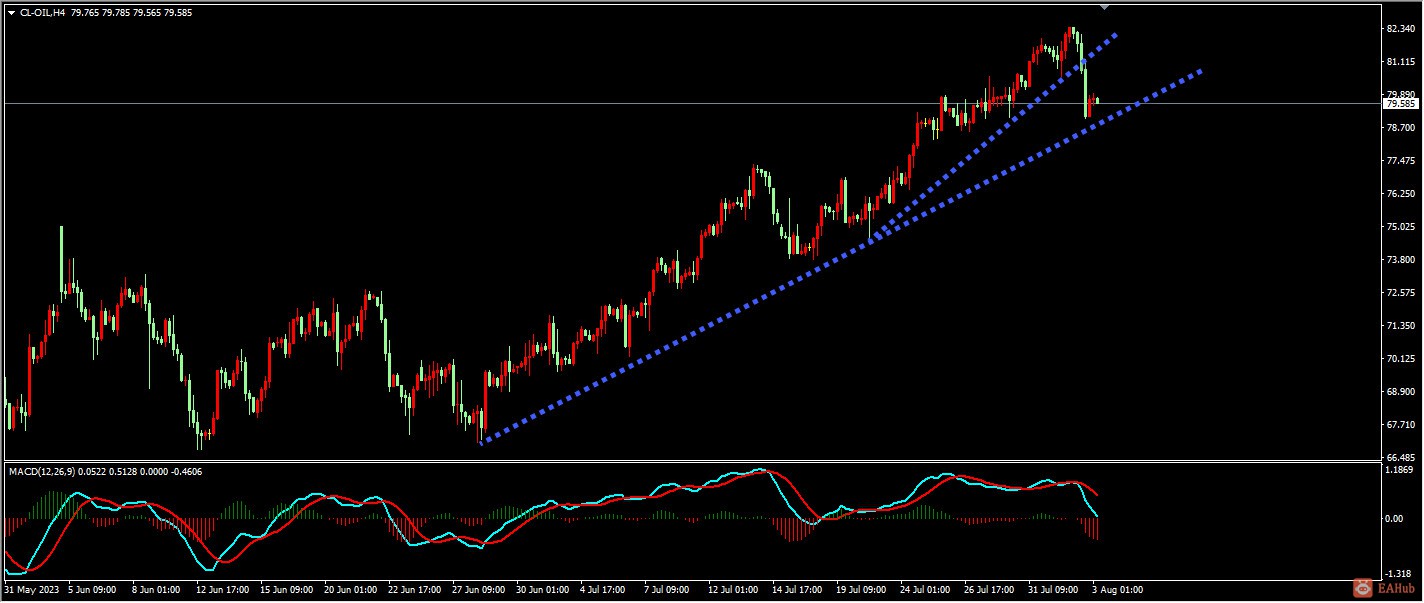Click the 31 May 2023 time label
This screenshot has width=1424, height=603.
[30, 590]
